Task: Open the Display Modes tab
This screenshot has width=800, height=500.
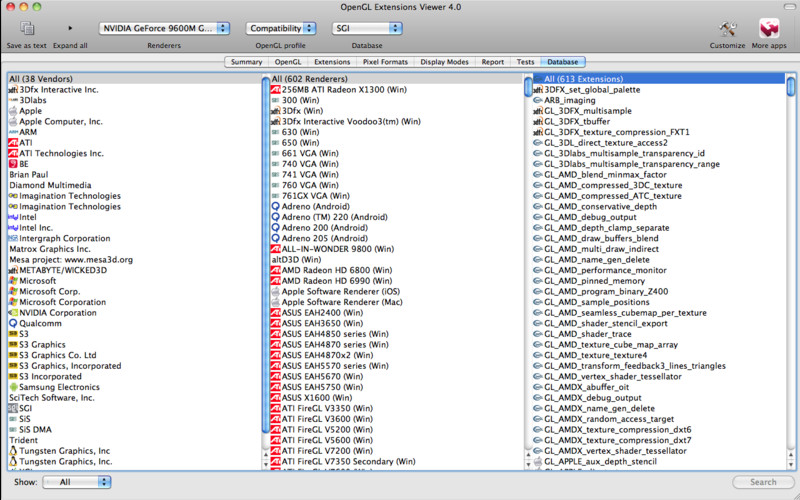Action: point(444,62)
